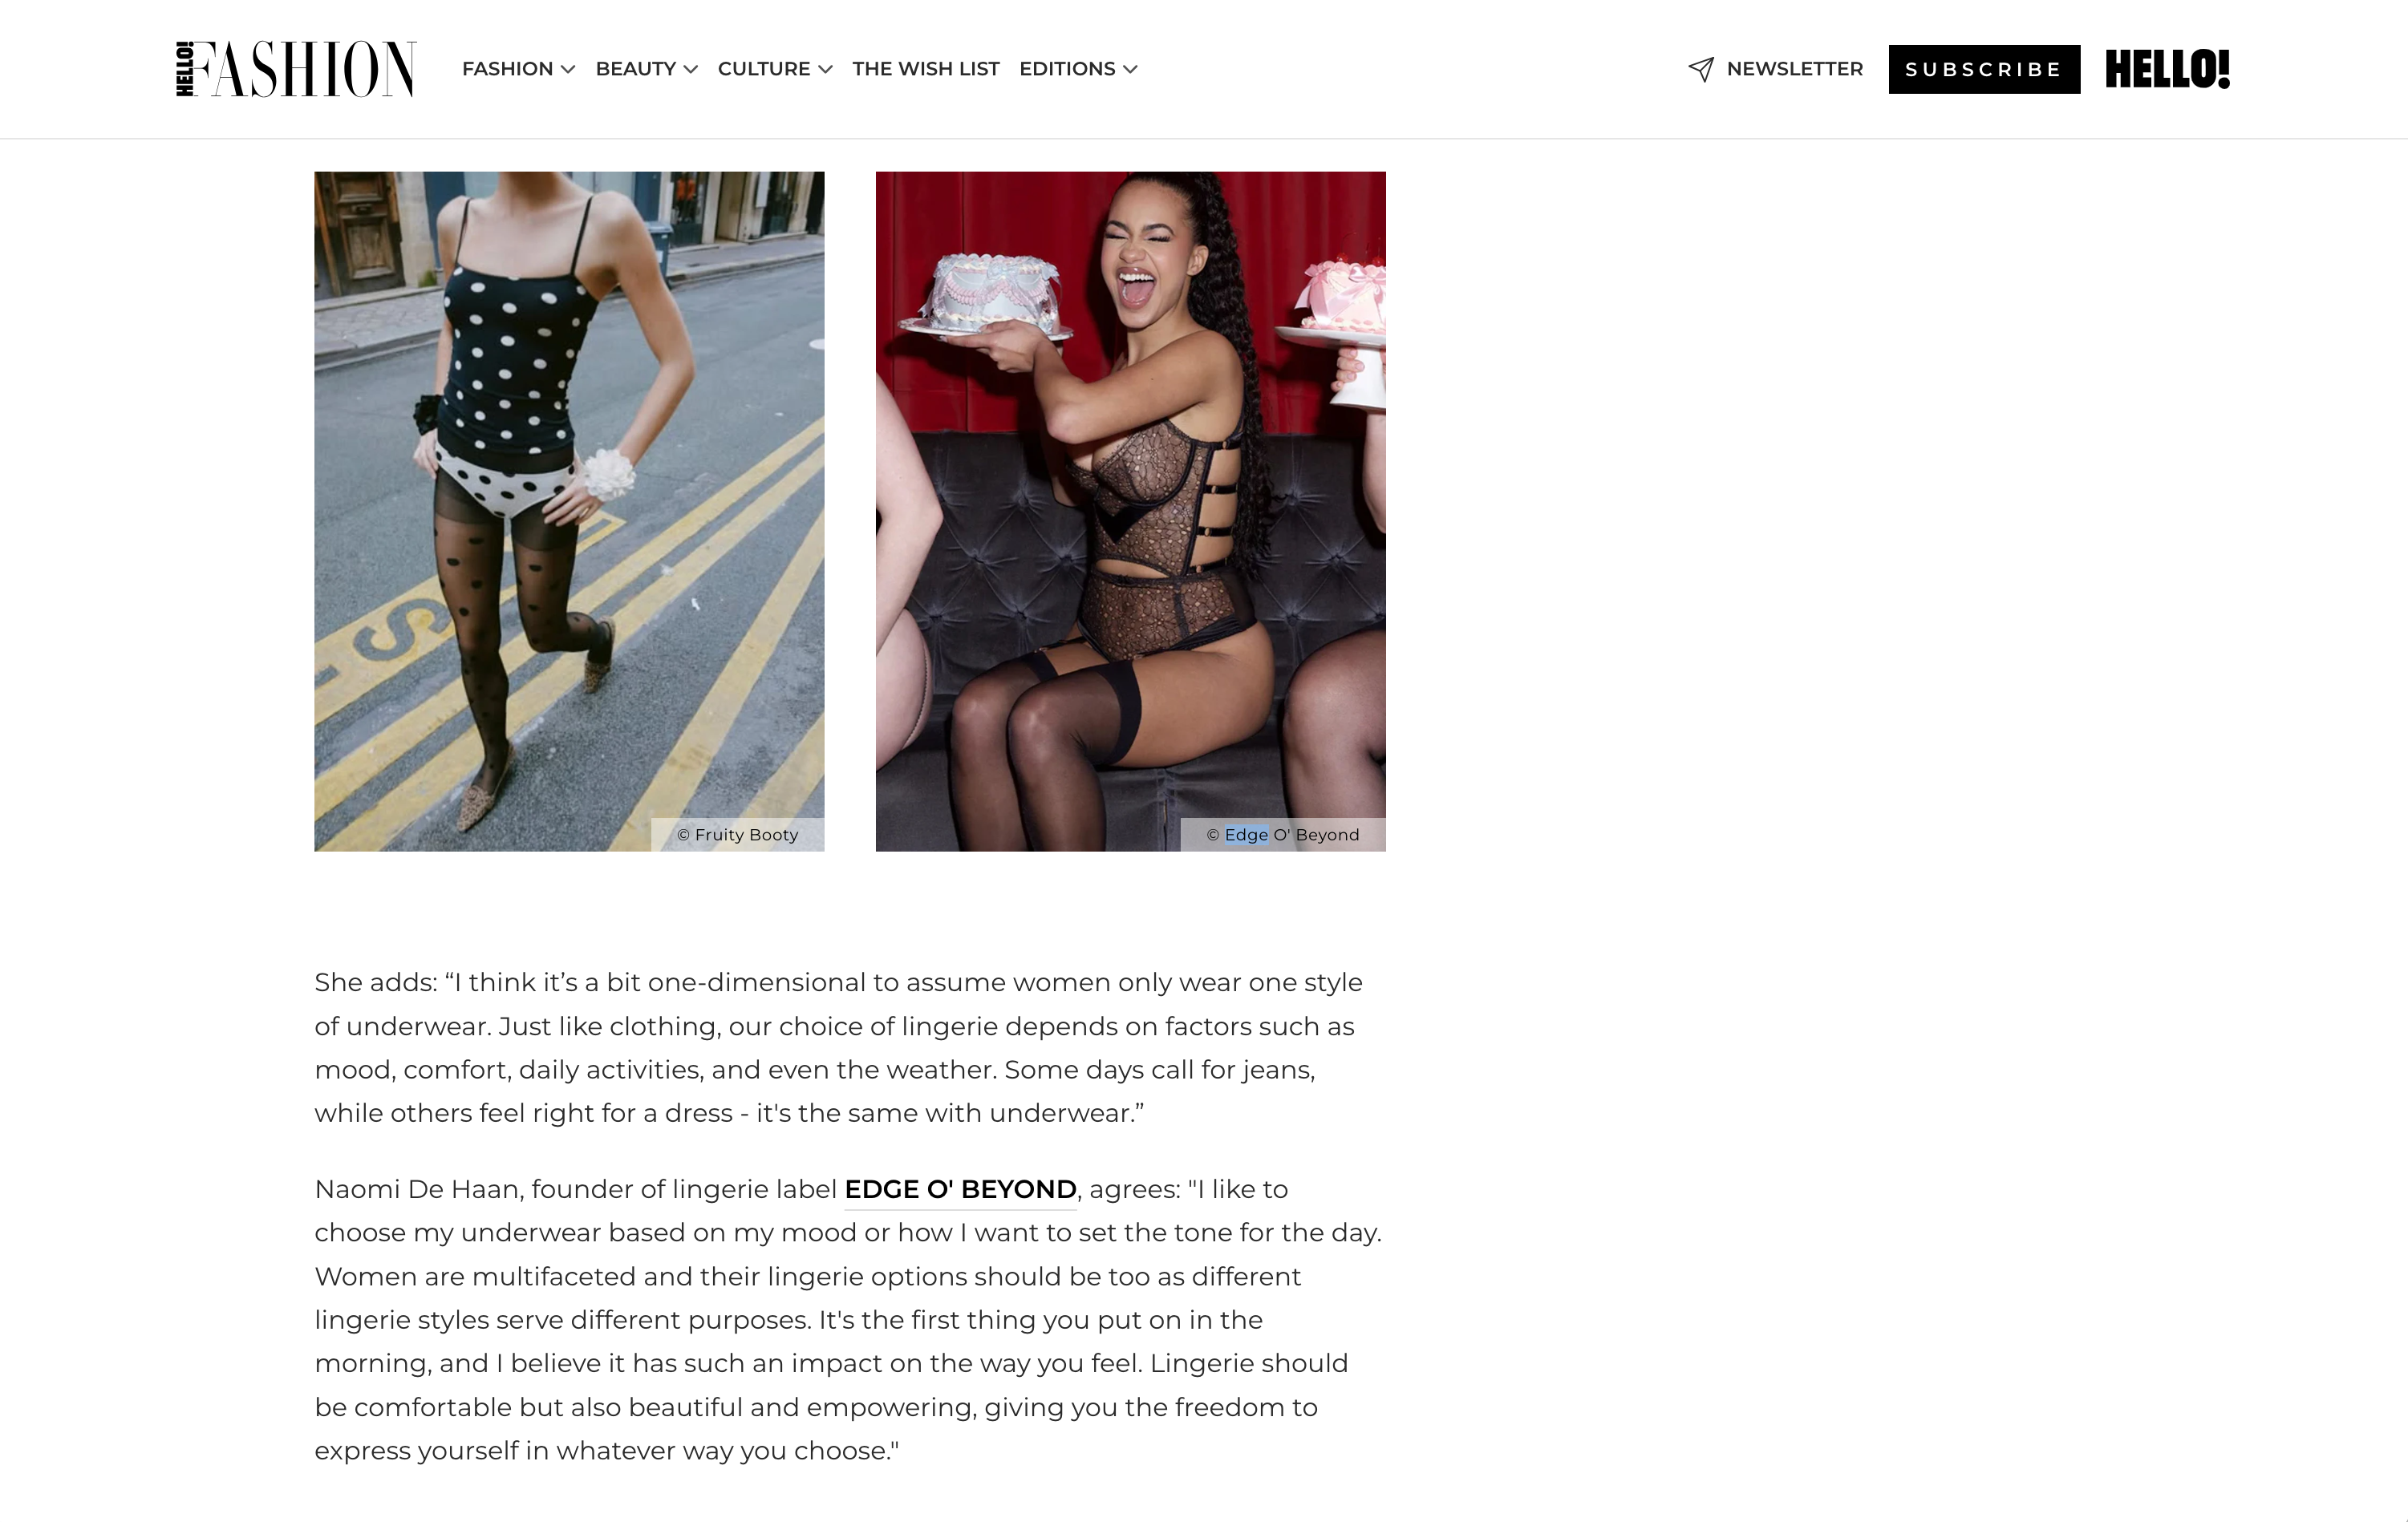Image resolution: width=2408 pixels, height=1522 pixels.
Task: Click the Edge O' Beyond image credit
Action: (x=1283, y=835)
